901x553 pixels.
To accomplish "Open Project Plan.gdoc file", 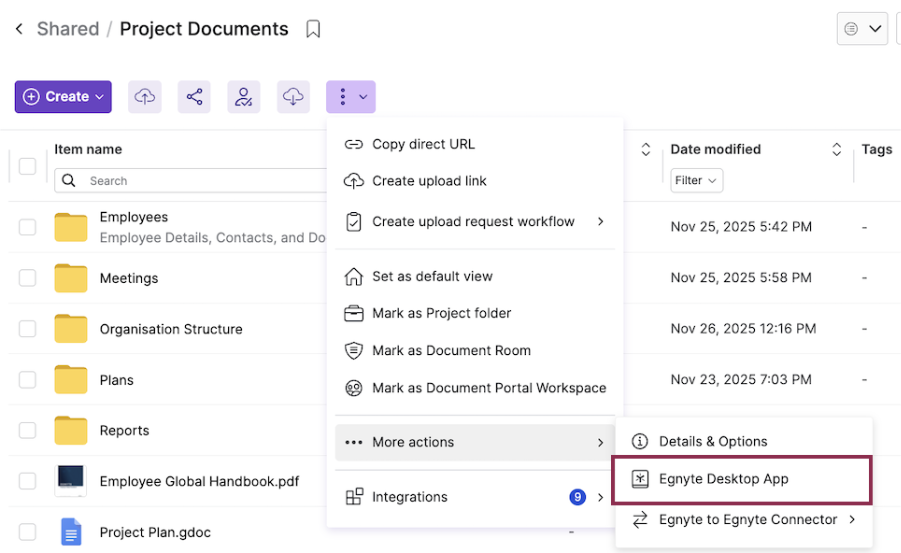I will tap(155, 532).
